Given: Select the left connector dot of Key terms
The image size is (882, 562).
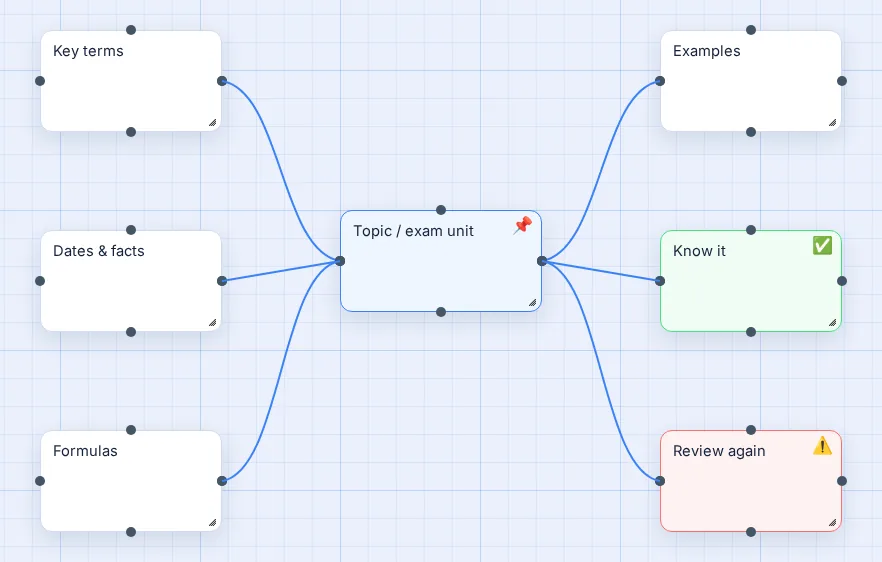Looking at the screenshot, I should pyautogui.click(x=40, y=81).
